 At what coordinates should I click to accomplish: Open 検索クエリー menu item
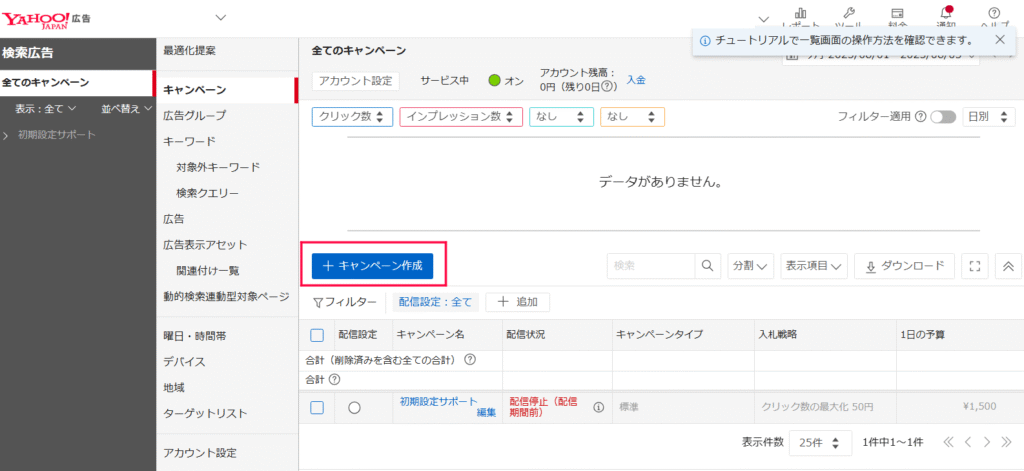[207, 193]
